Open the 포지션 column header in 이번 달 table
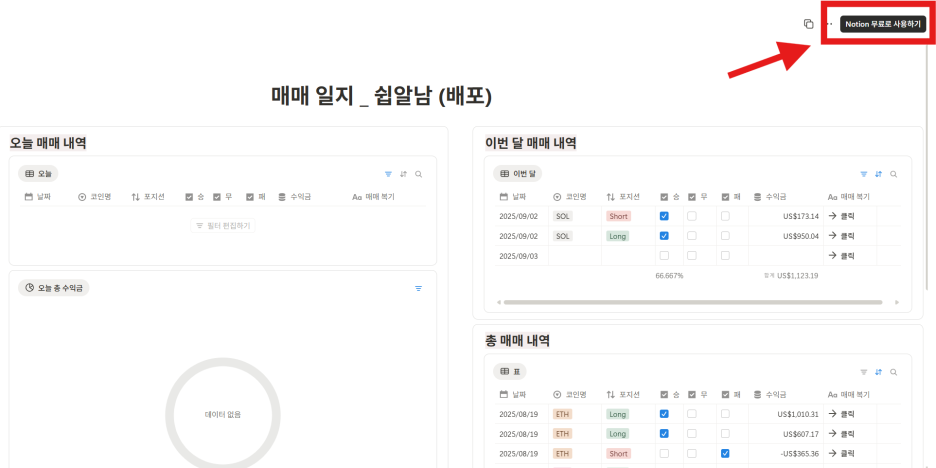 coord(628,197)
